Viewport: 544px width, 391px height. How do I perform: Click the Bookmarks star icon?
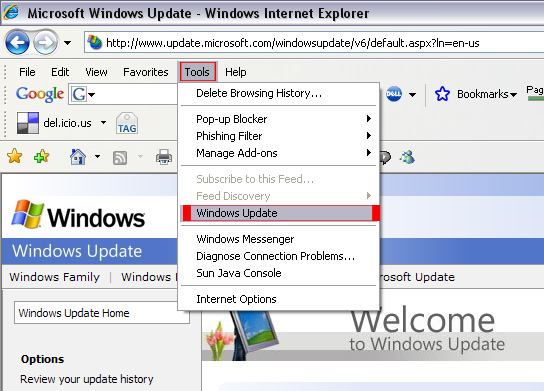pos(442,94)
